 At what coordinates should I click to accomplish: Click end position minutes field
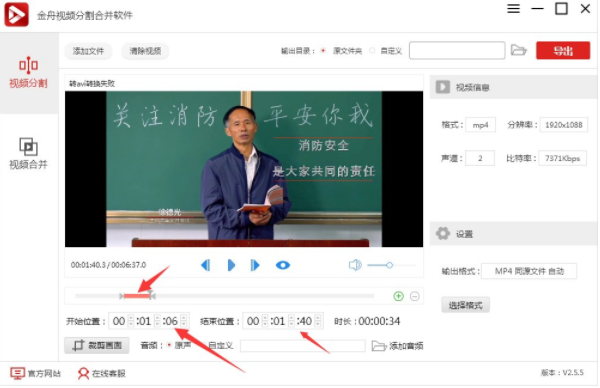[279, 321]
